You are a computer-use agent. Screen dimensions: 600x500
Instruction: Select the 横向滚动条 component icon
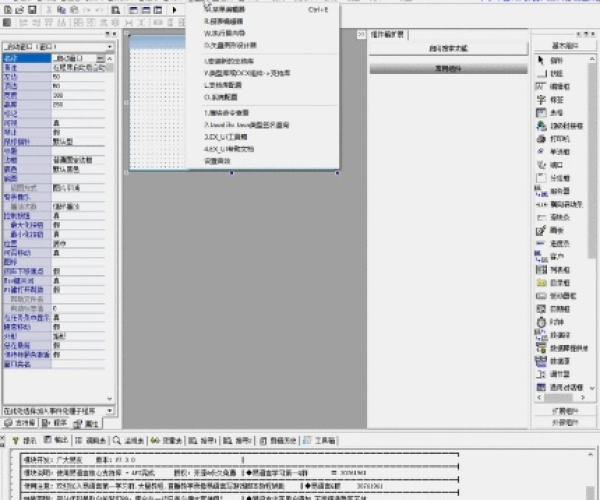(x=541, y=204)
